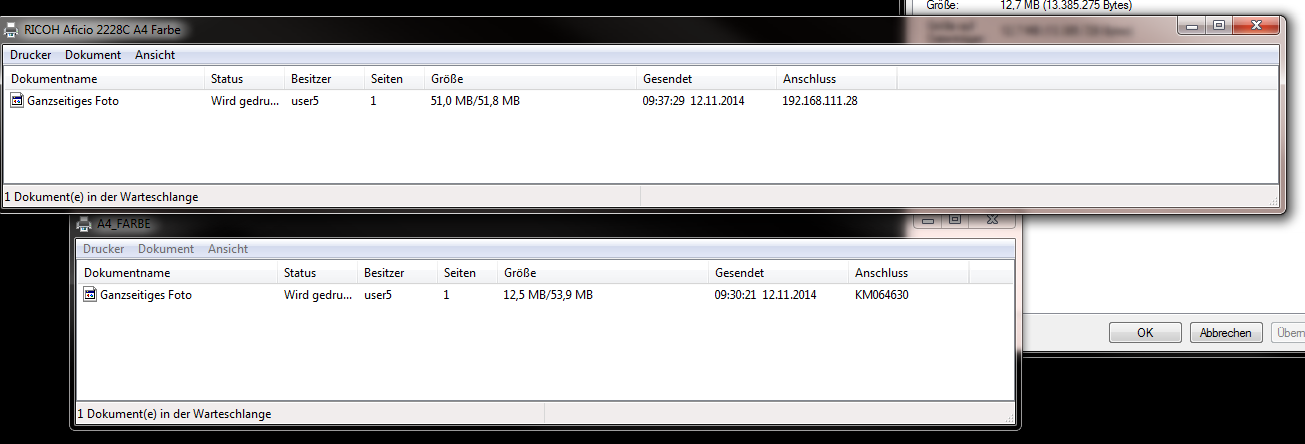Open the Drucker menu in A4_FARBE window
This screenshot has height=444, width=1305.
[104, 249]
